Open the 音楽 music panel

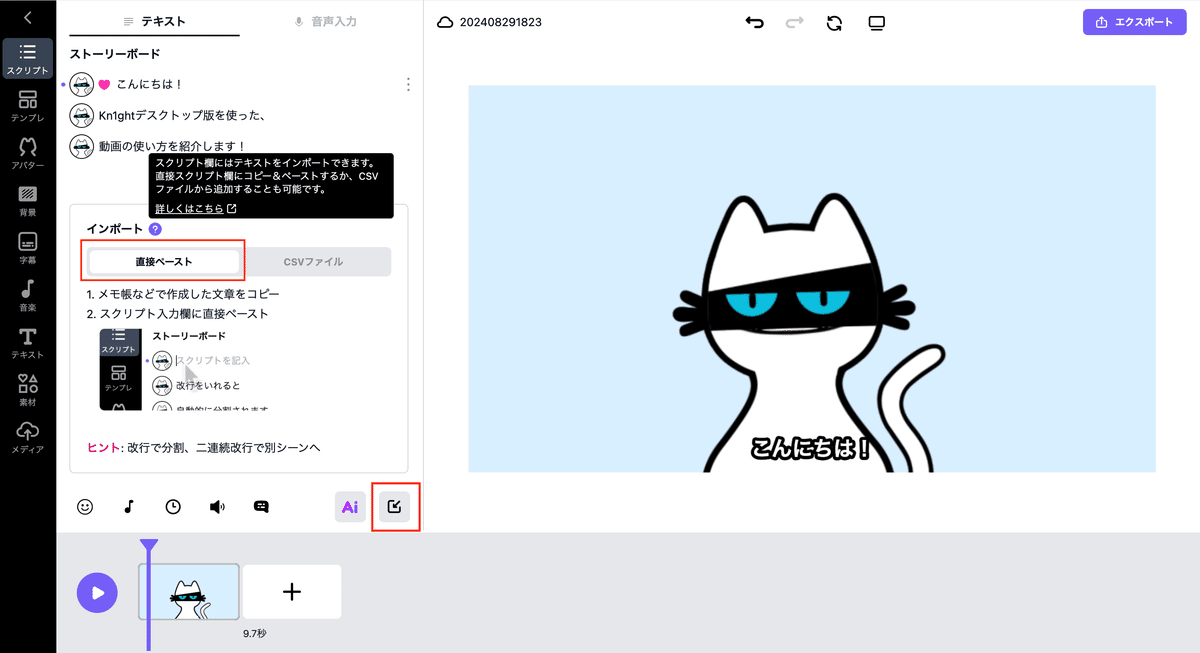(28, 296)
